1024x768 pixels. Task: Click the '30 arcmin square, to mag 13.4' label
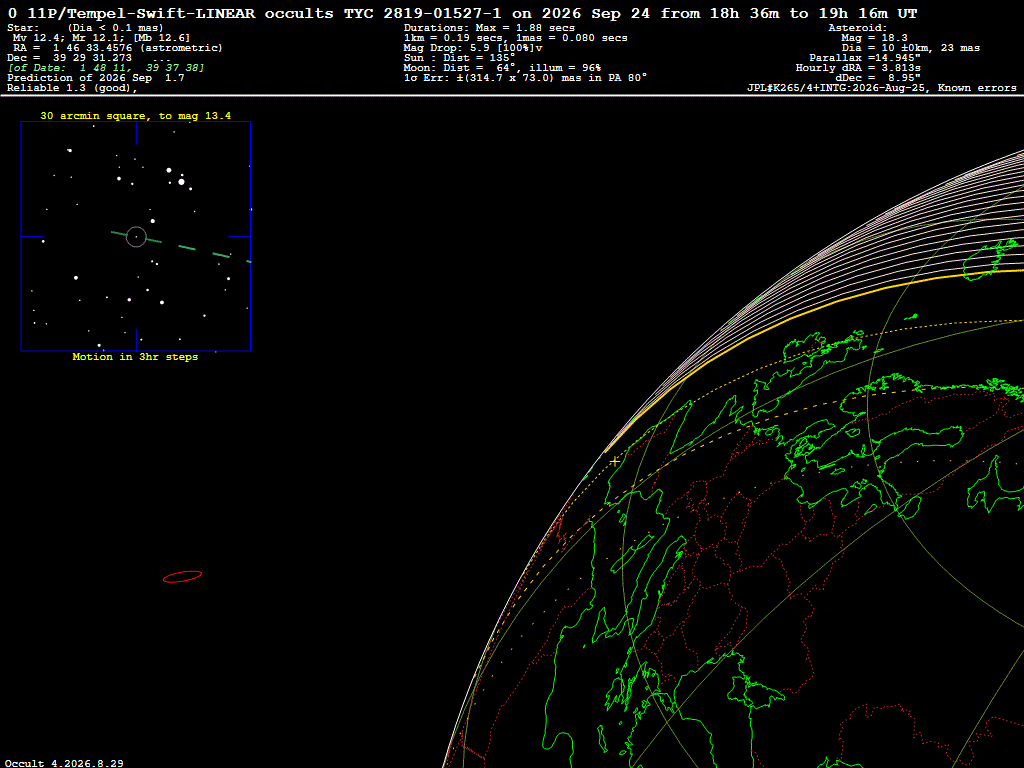[136, 116]
